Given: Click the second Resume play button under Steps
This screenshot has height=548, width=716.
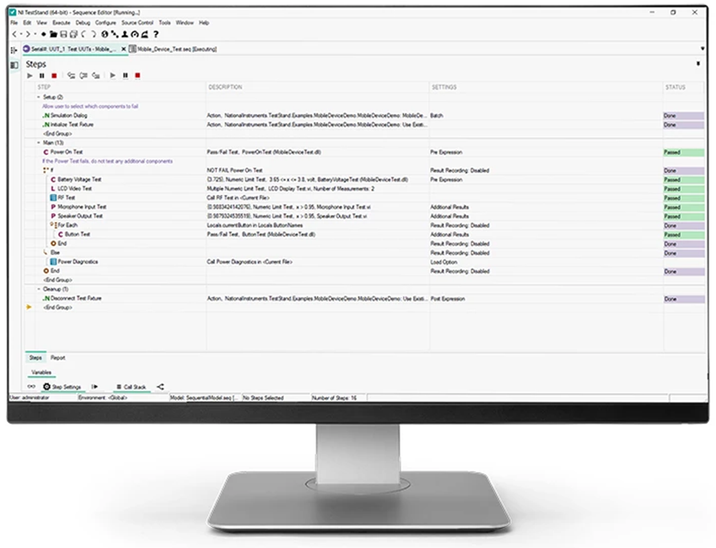Looking at the screenshot, I should 113,76.
